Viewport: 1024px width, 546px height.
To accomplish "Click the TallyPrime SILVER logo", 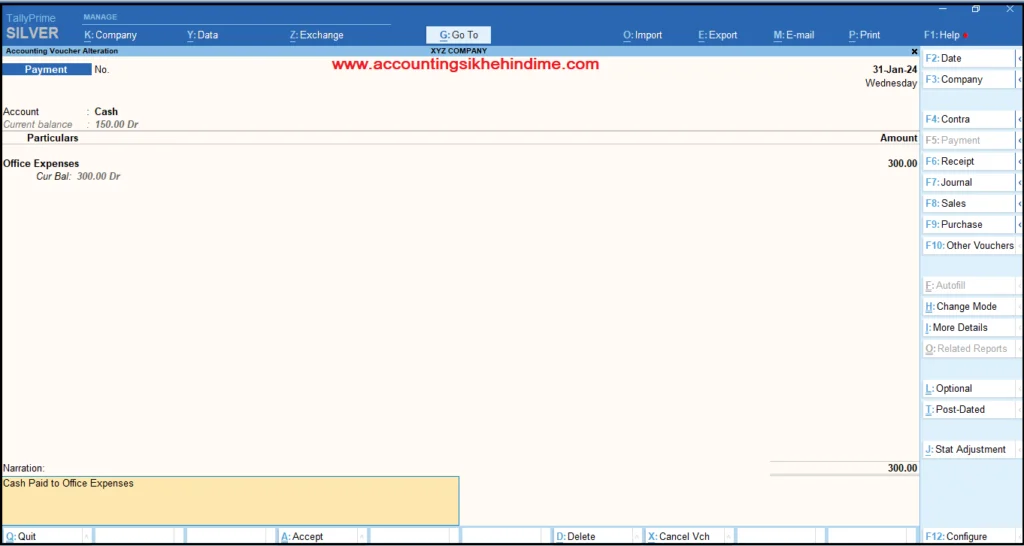I will pos(32,27).
